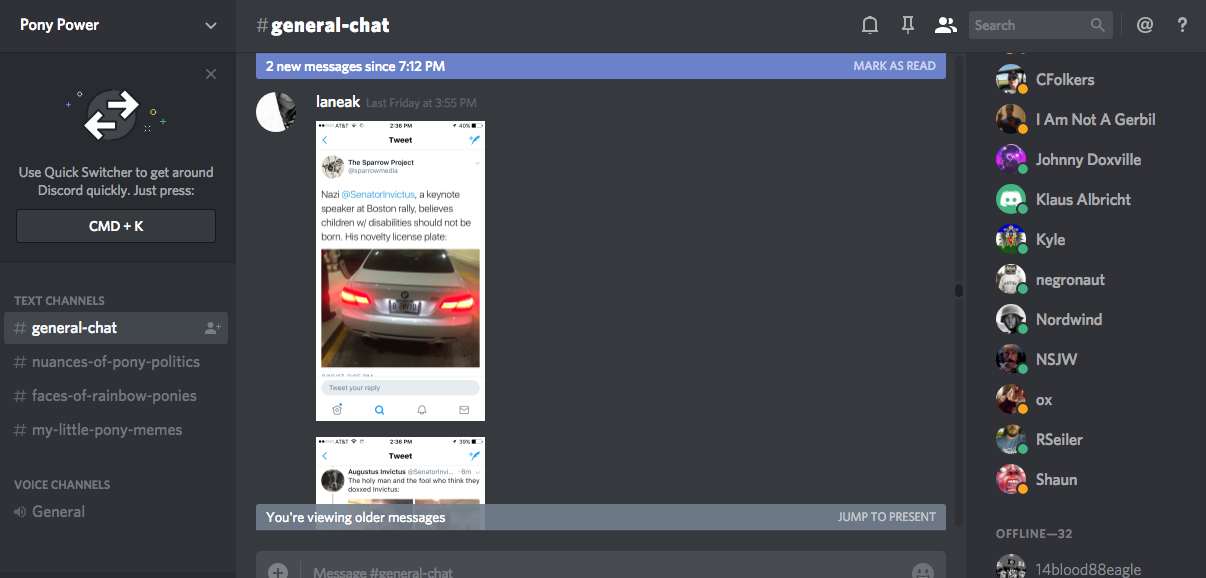Open recent mentions @ icon
This screenshot has height=578, width=1206.
pyautogui.click(x=1145, y=25)
